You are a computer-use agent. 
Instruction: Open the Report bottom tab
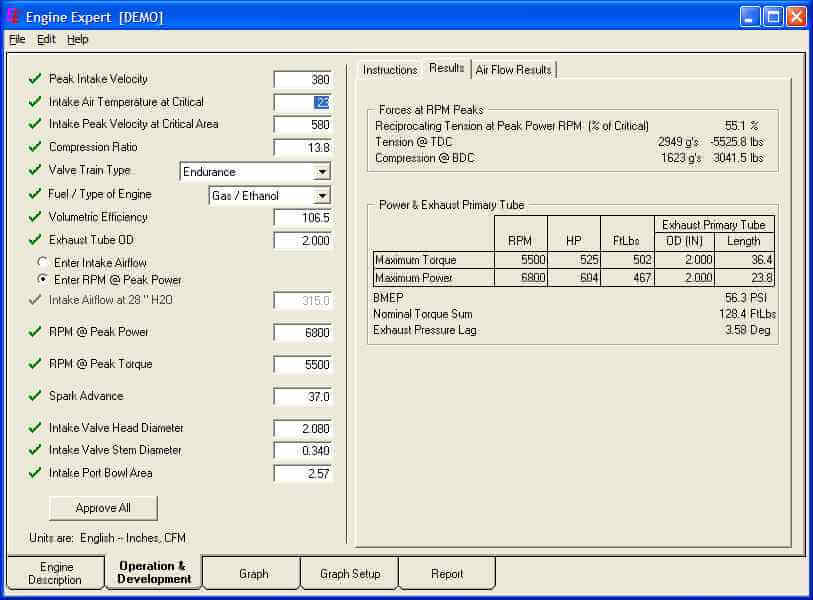pos(447,574)
